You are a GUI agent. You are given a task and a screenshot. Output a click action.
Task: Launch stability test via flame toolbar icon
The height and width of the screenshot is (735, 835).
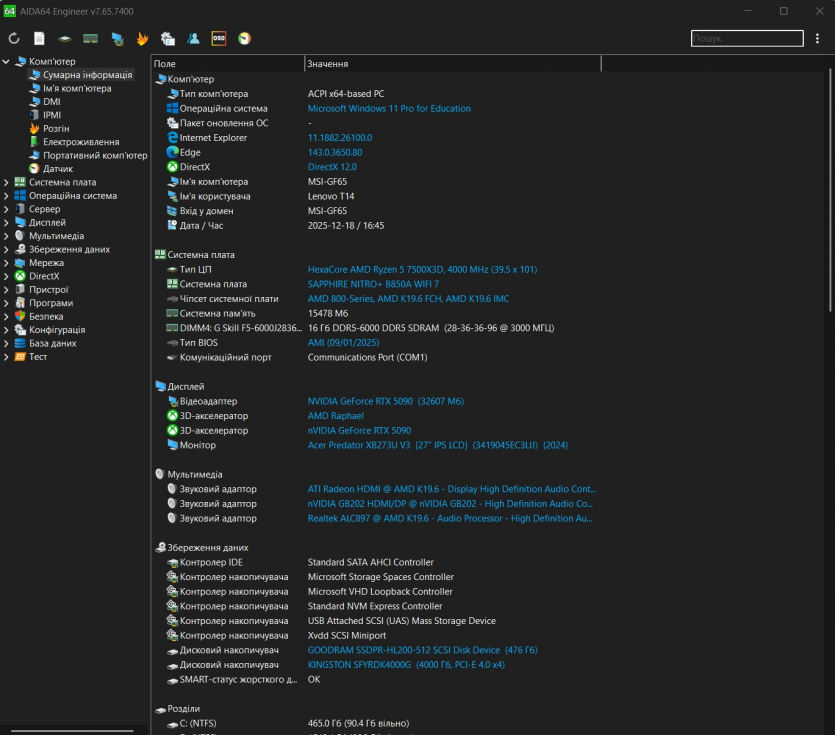pos(143,39)
